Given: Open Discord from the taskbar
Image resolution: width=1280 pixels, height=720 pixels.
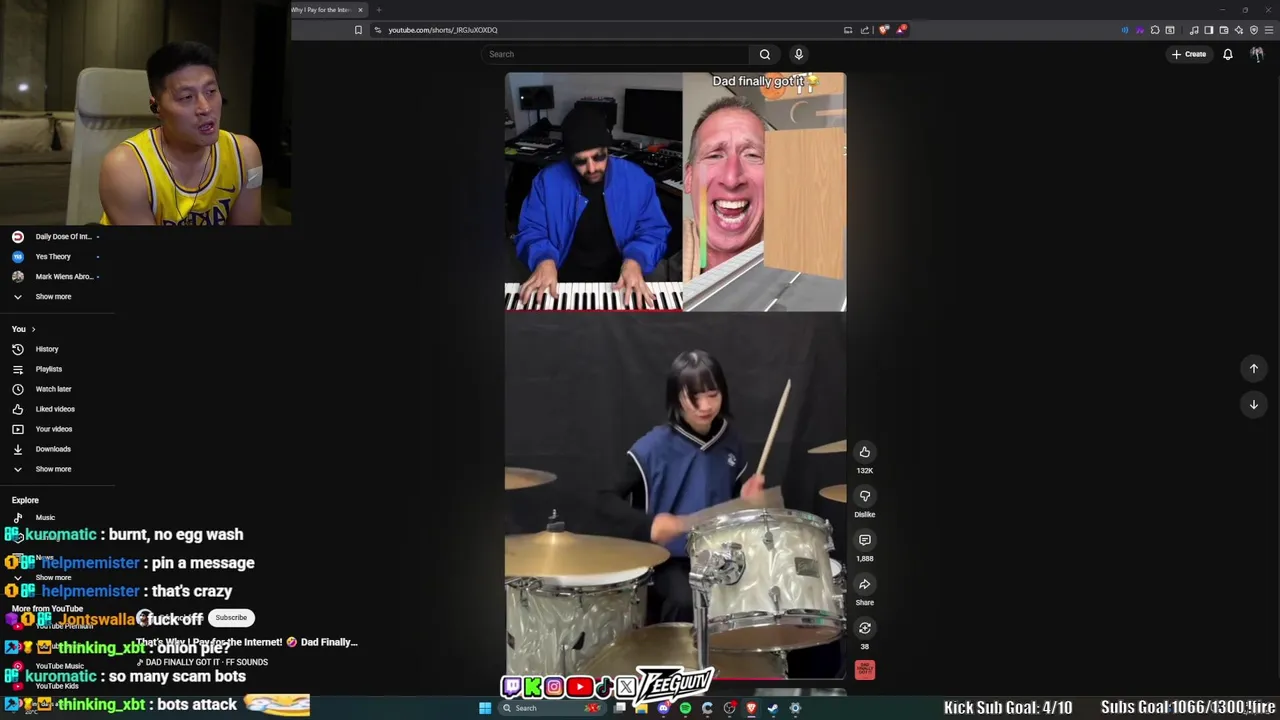Looking at the screenshot, I should point(663,708).
